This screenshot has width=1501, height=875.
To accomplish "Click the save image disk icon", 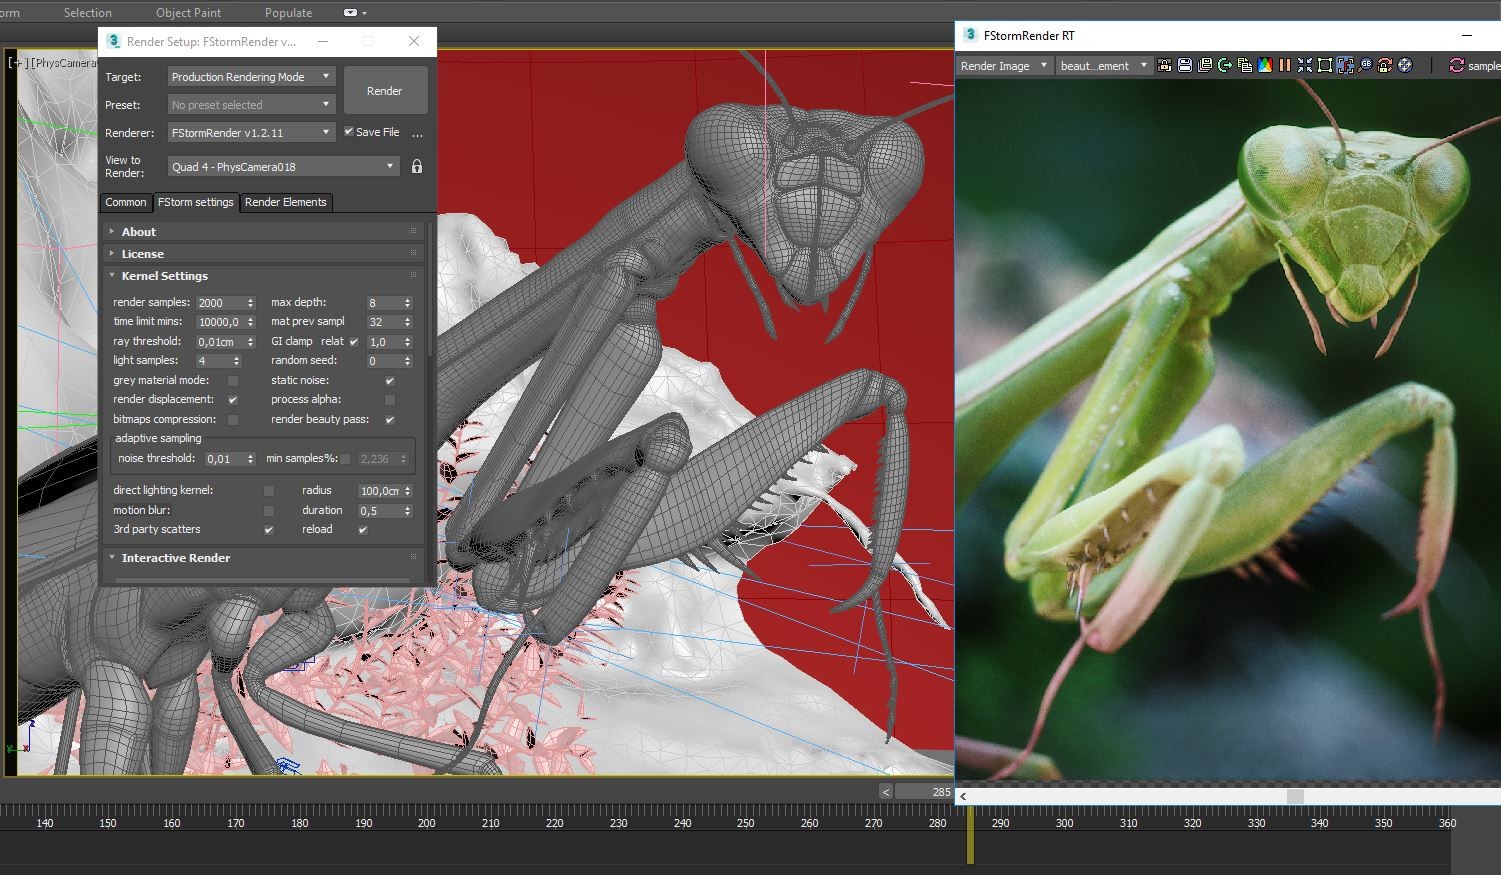I will [1185, 66].
